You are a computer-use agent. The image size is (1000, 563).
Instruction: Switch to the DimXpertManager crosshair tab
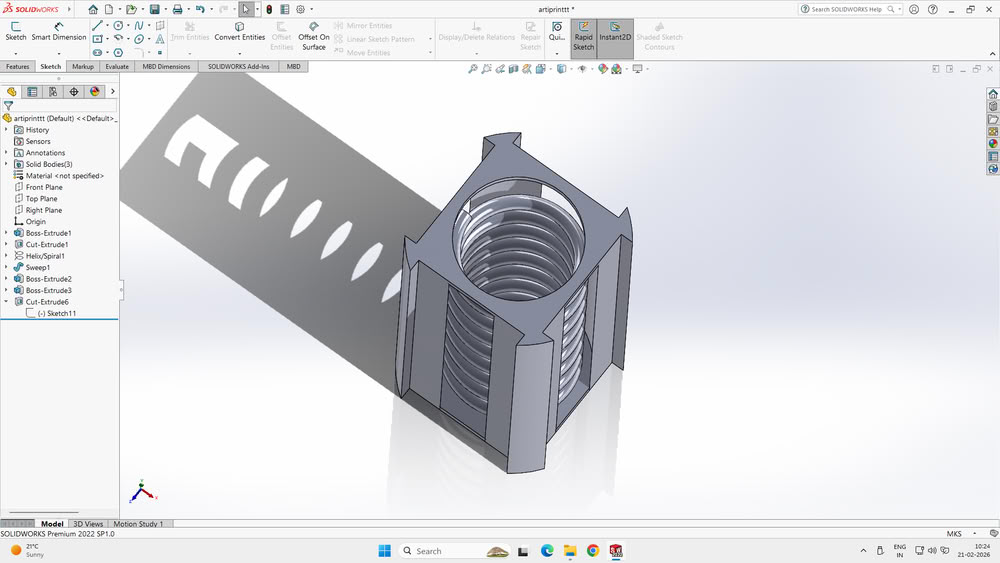point(74,92)
